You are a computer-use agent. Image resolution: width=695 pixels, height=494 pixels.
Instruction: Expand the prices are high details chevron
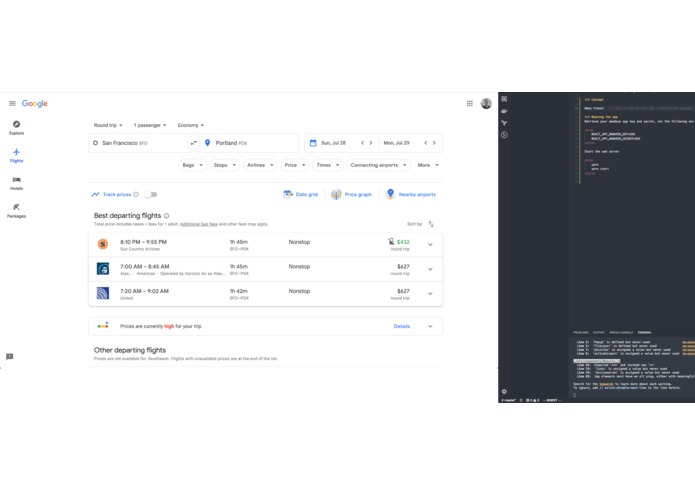430,326
